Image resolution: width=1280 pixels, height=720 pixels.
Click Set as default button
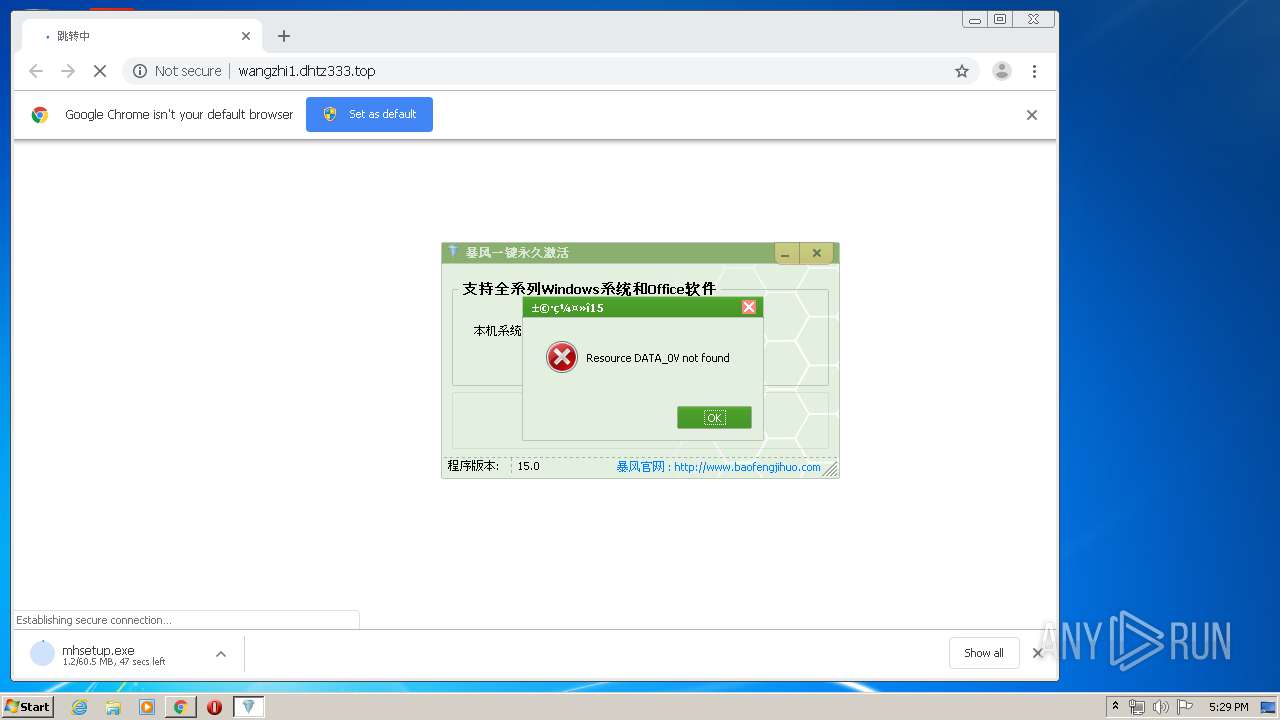point(369,114)
